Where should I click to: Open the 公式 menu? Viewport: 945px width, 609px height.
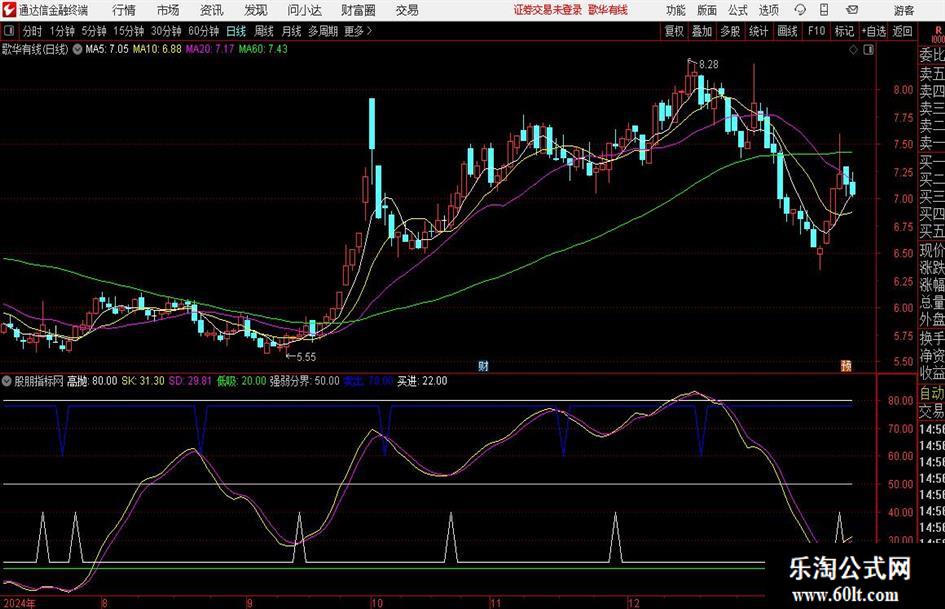click(x=738, y=10)
